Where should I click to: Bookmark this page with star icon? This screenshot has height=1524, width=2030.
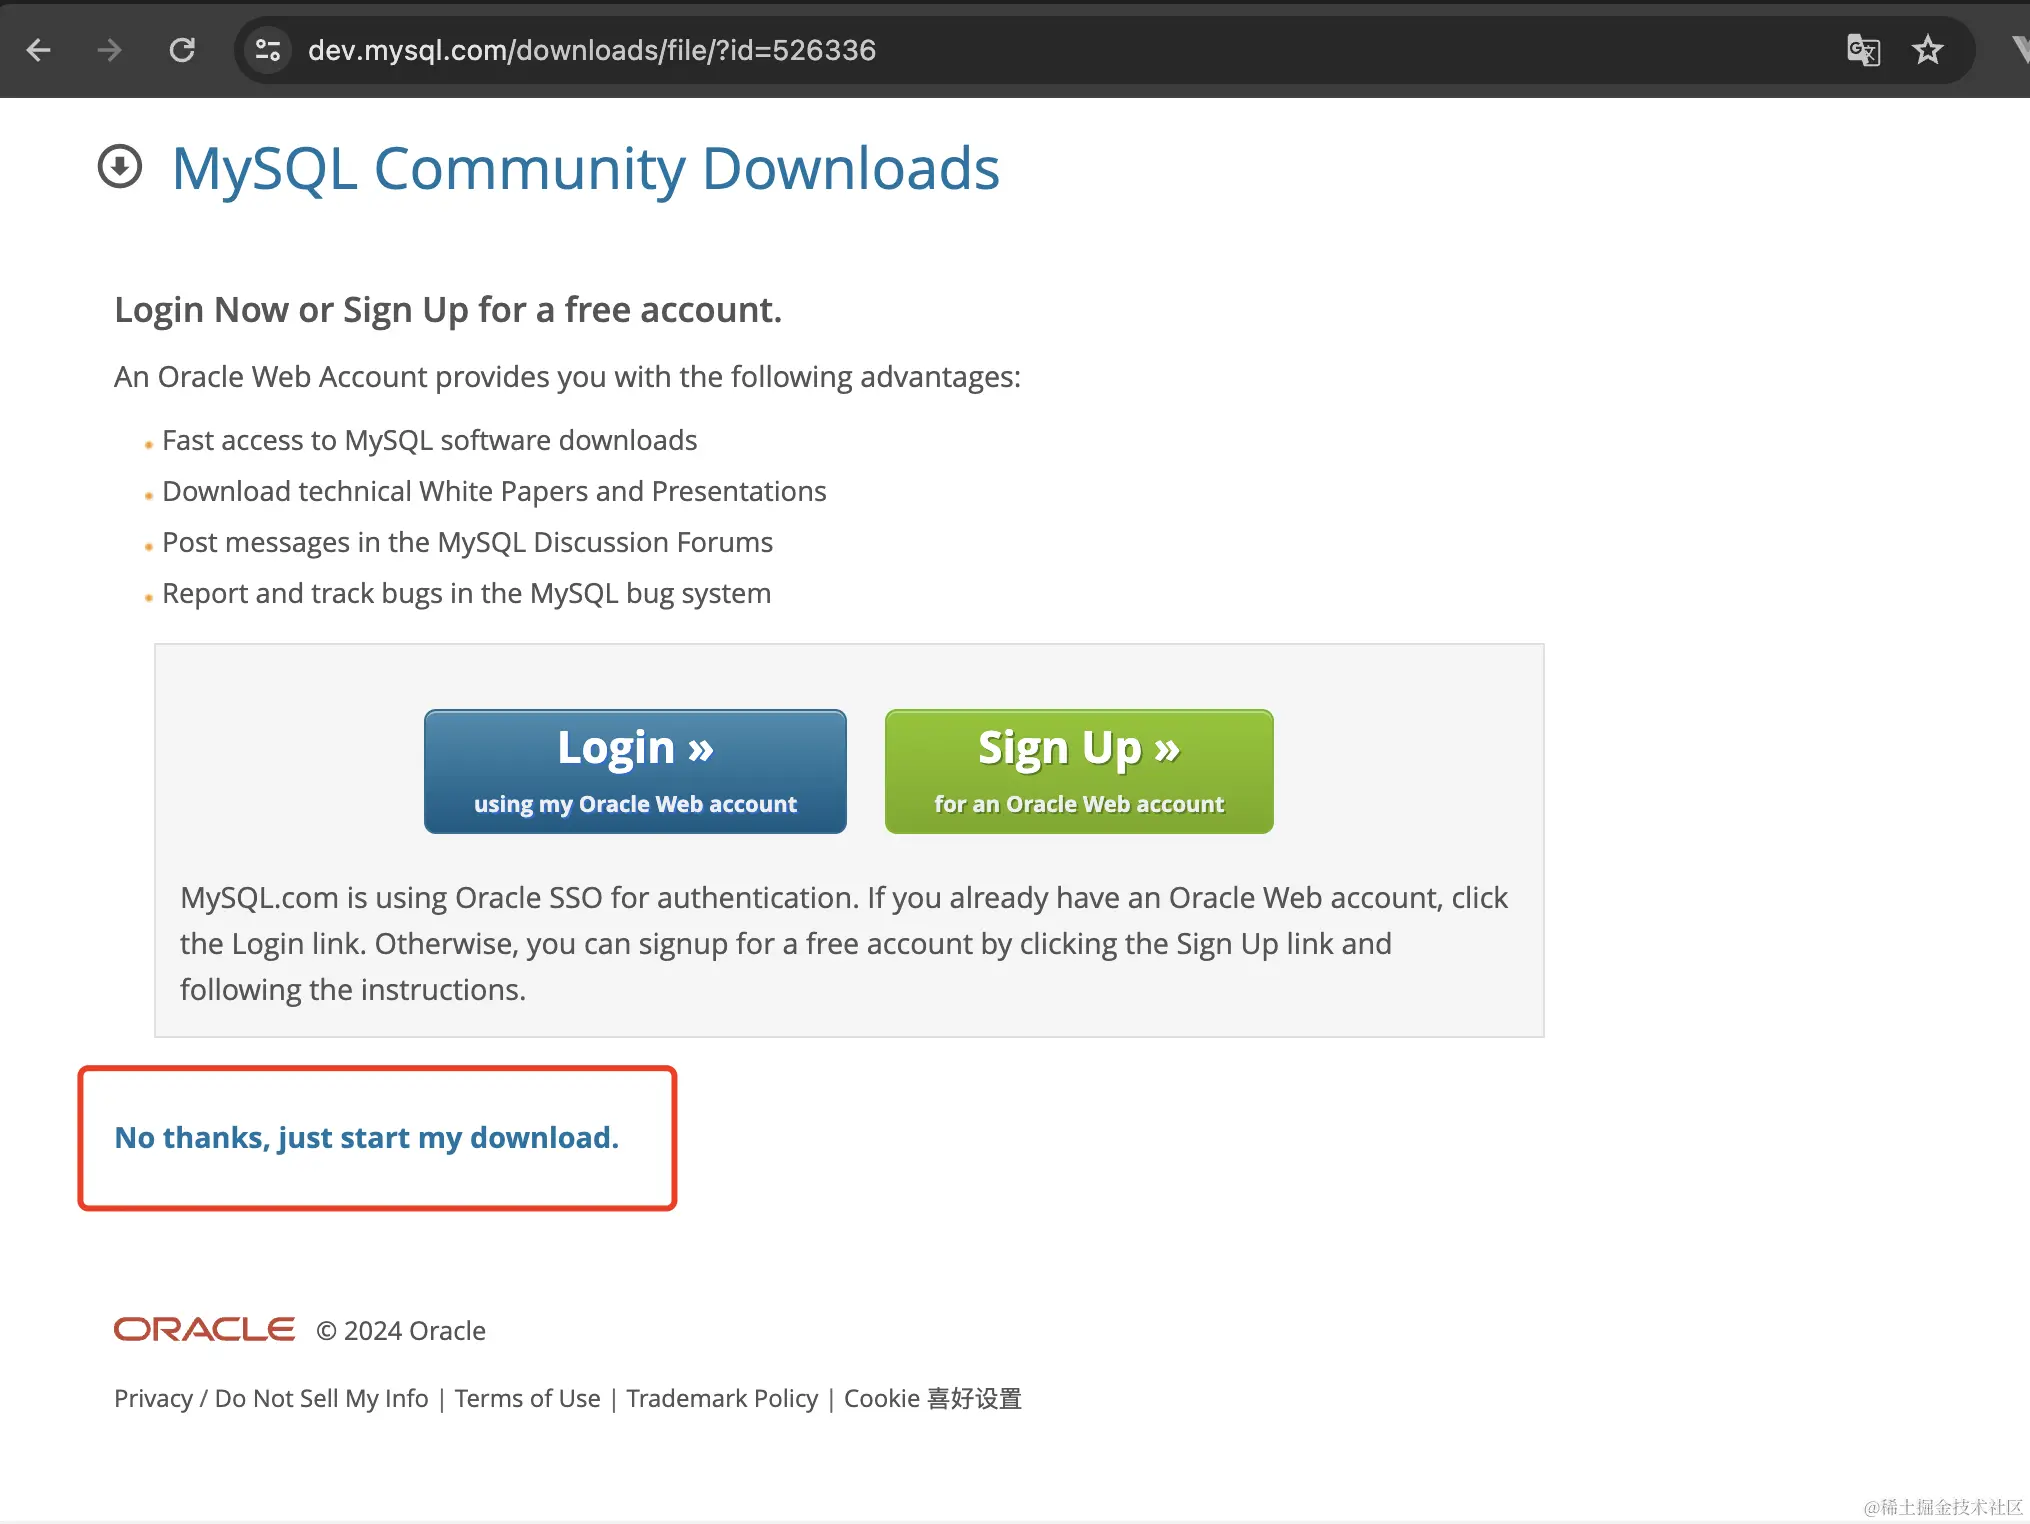point(1927,50)
